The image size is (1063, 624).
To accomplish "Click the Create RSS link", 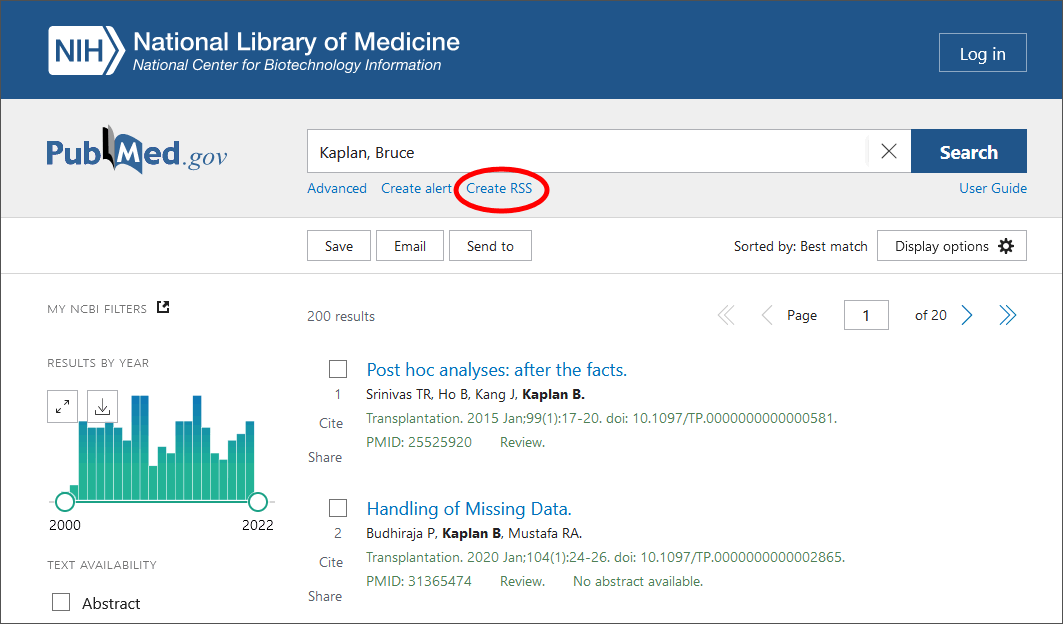I will pos(499,189).
